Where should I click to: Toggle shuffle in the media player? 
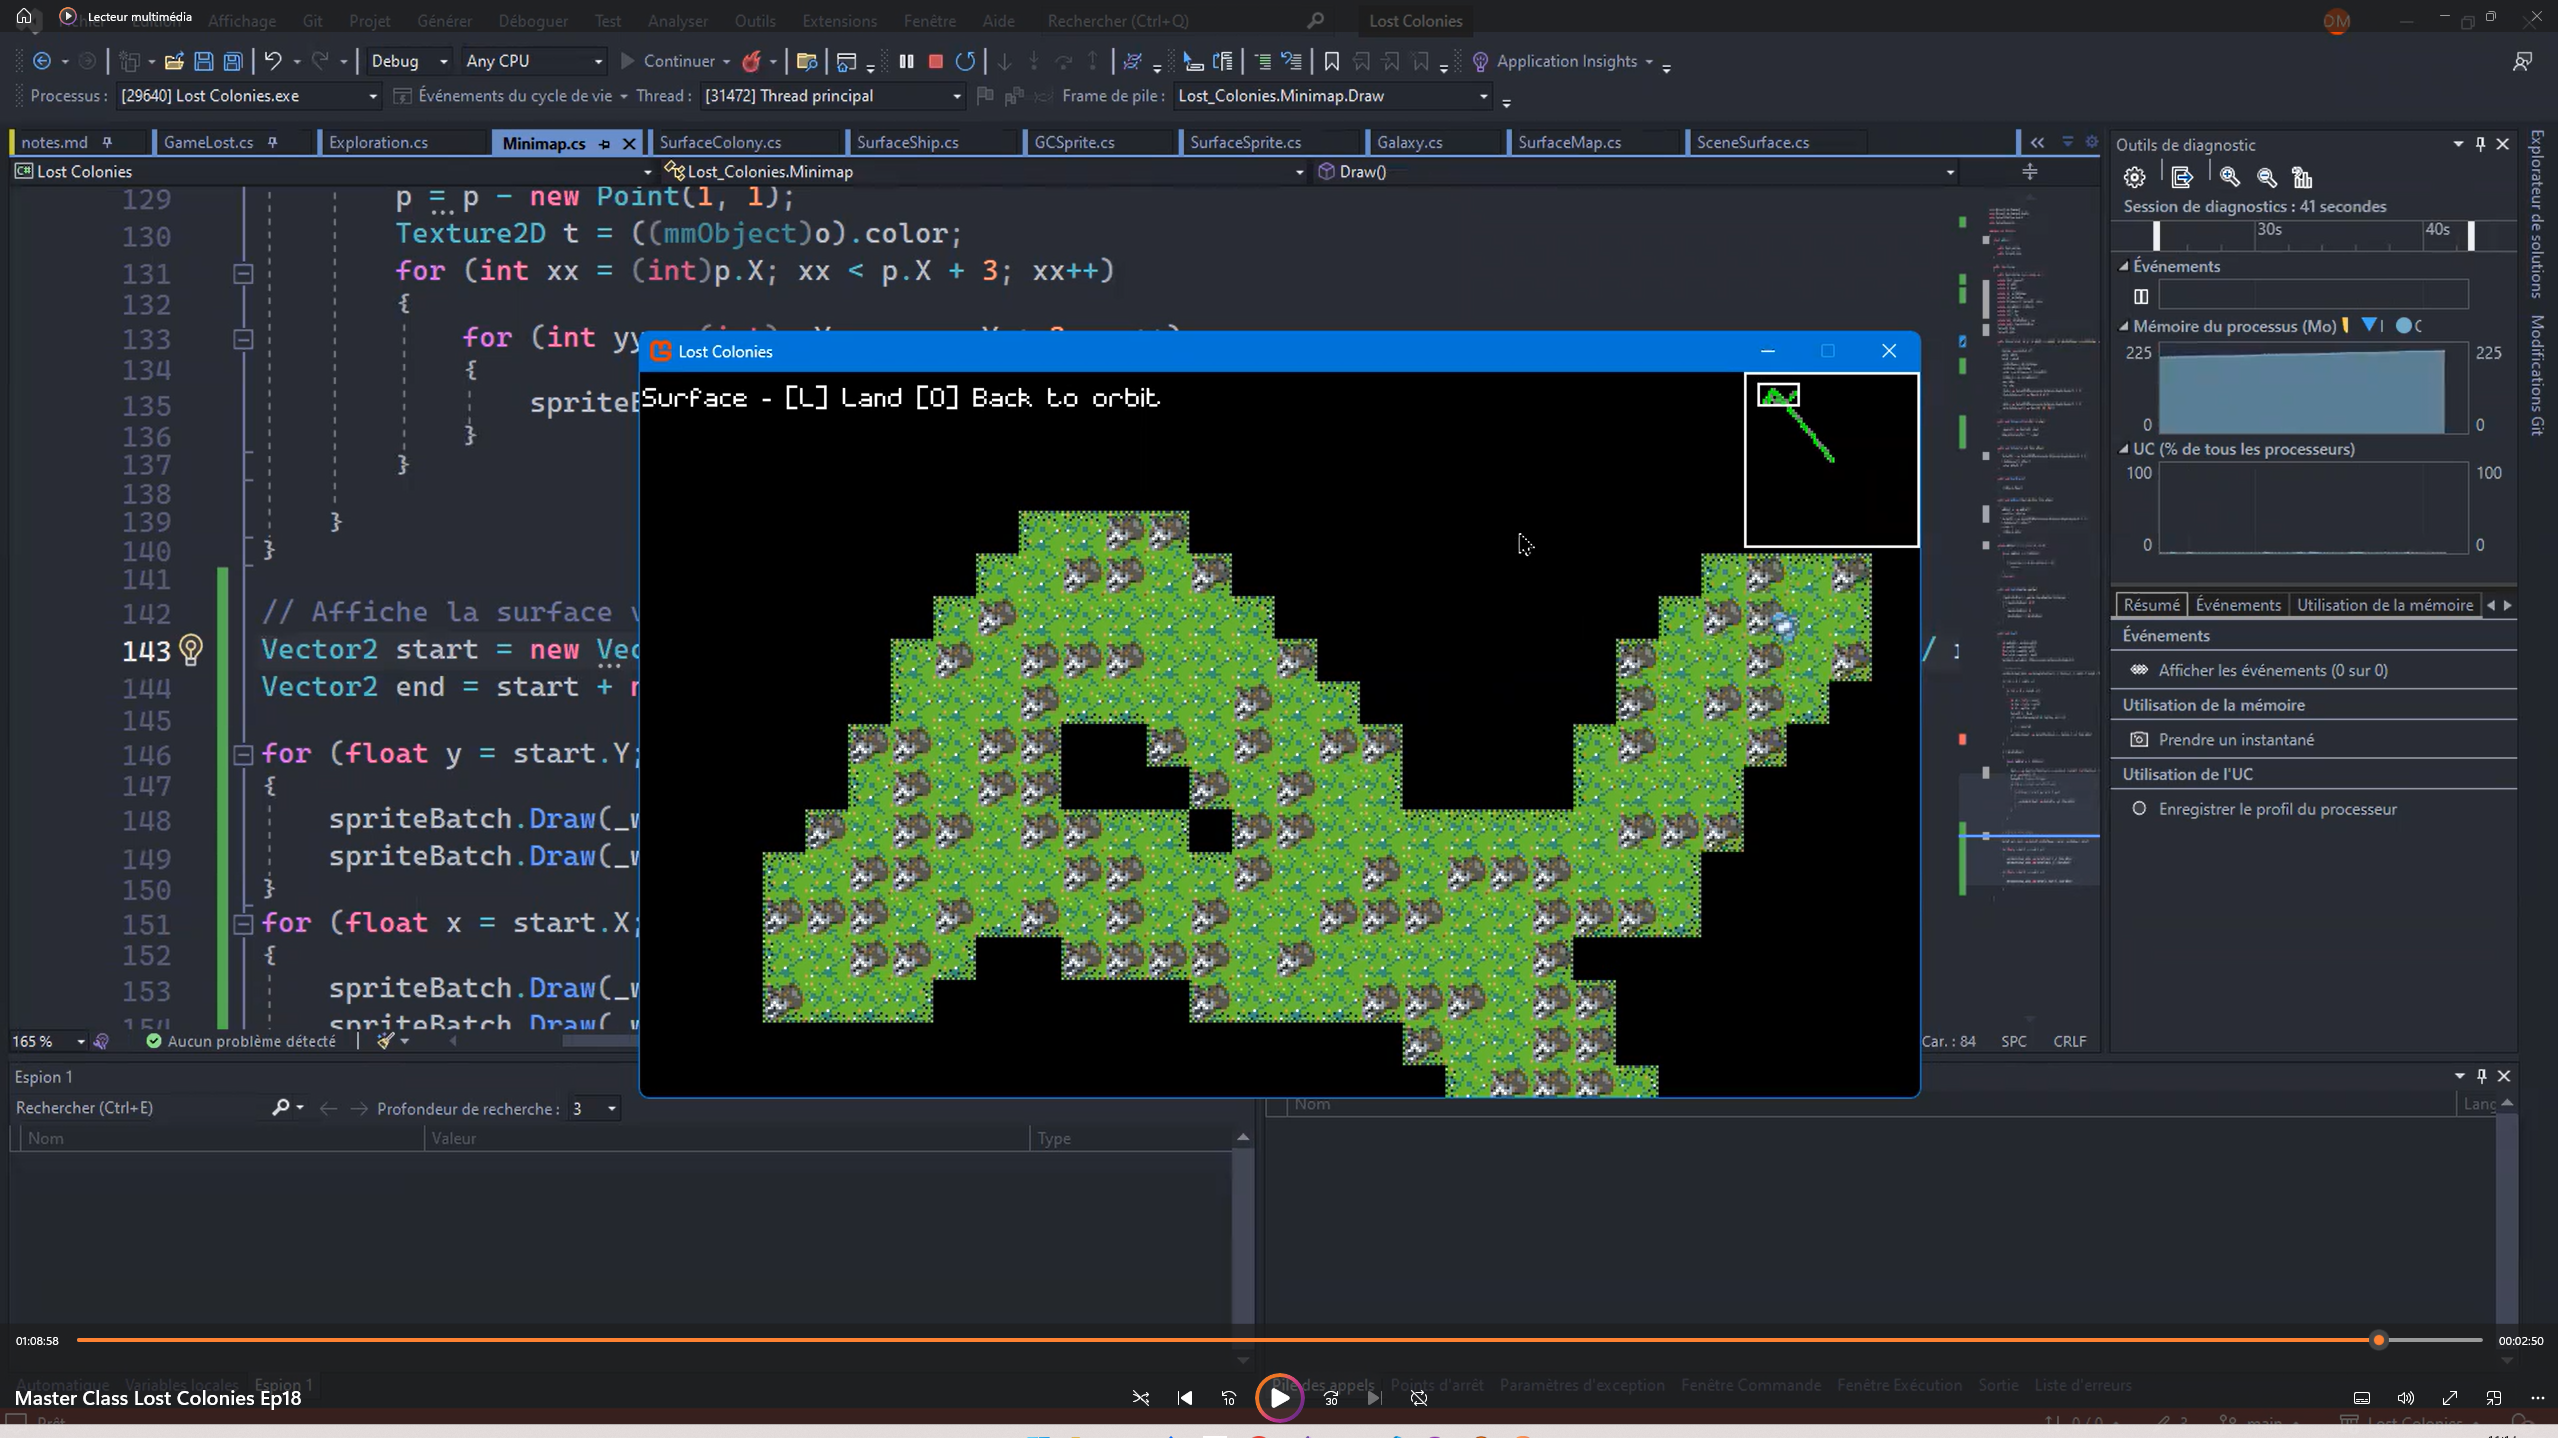point(1140,1397)
